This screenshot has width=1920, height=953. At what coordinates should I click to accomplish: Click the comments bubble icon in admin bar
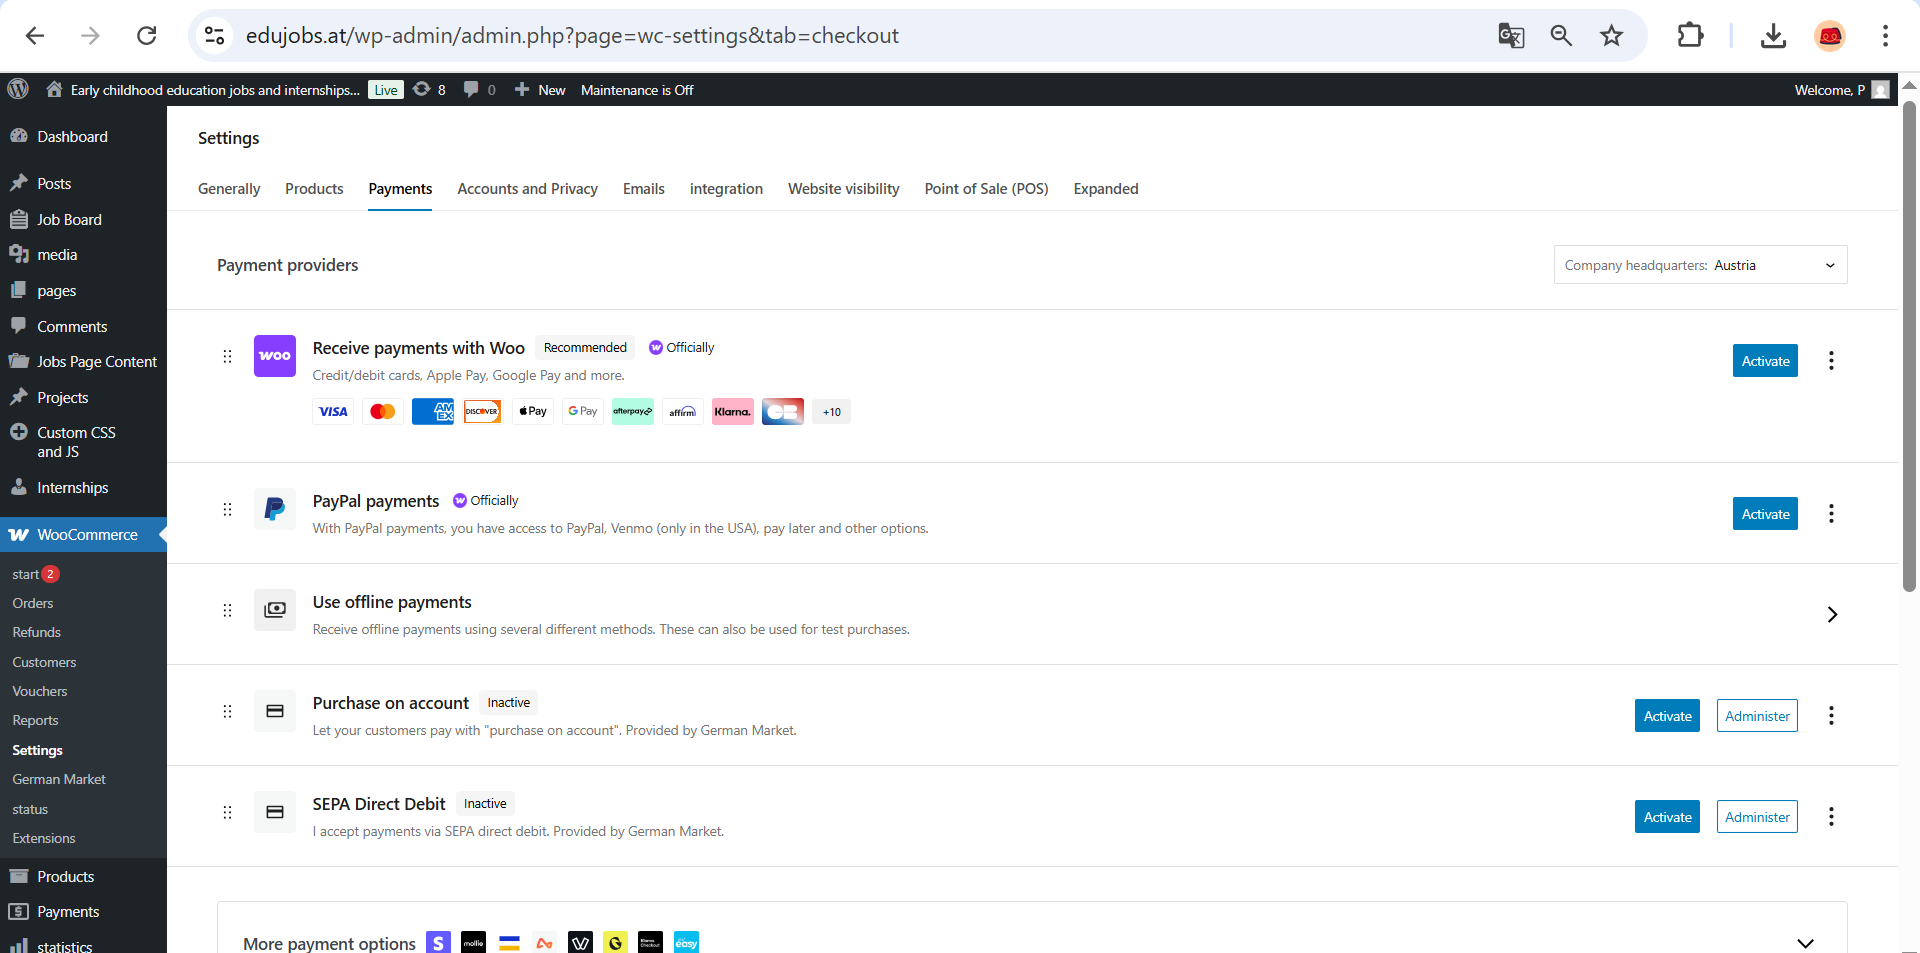point(472,89)
